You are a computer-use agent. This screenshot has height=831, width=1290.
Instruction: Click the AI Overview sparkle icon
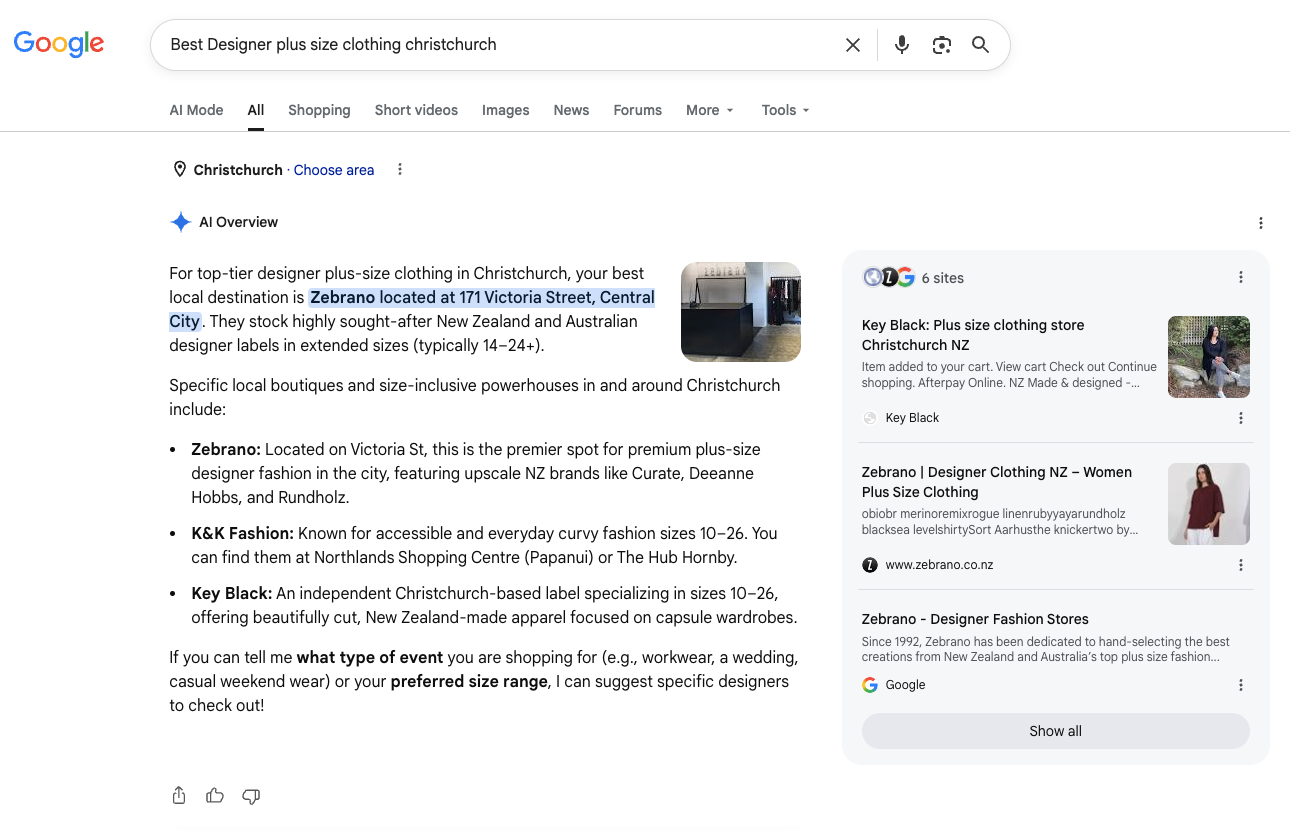(180, 222)
